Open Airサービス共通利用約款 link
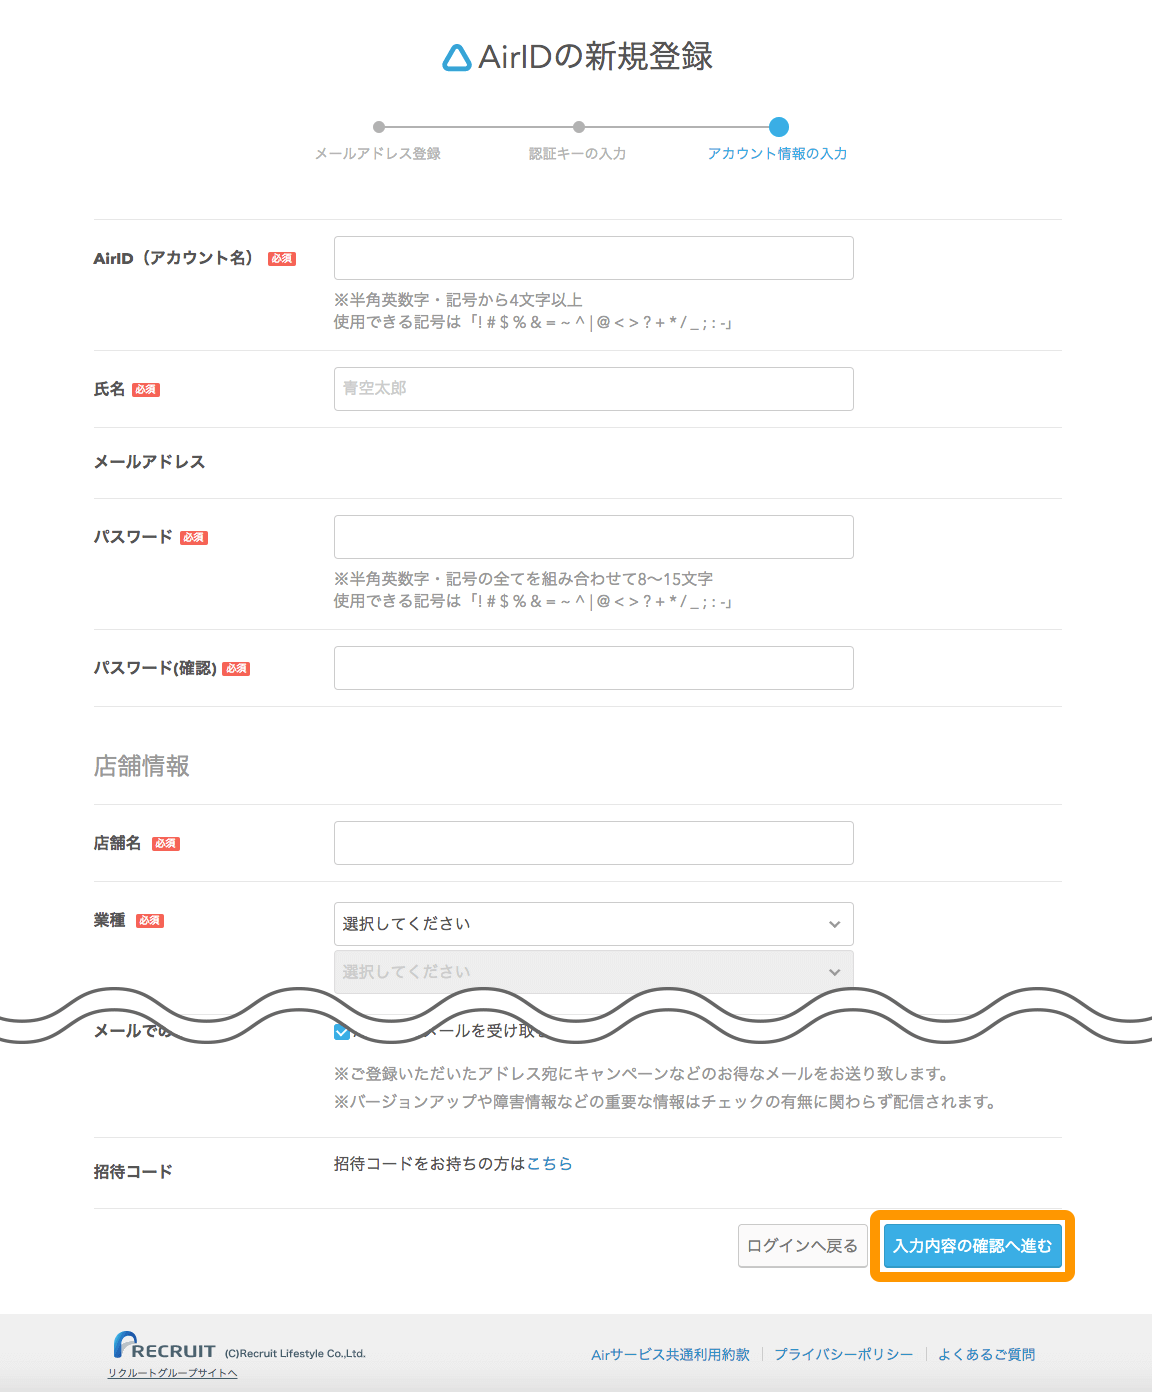The height and width of the screenshot is (1392, 1152). pyautogui.click(x=670, y=1355)
